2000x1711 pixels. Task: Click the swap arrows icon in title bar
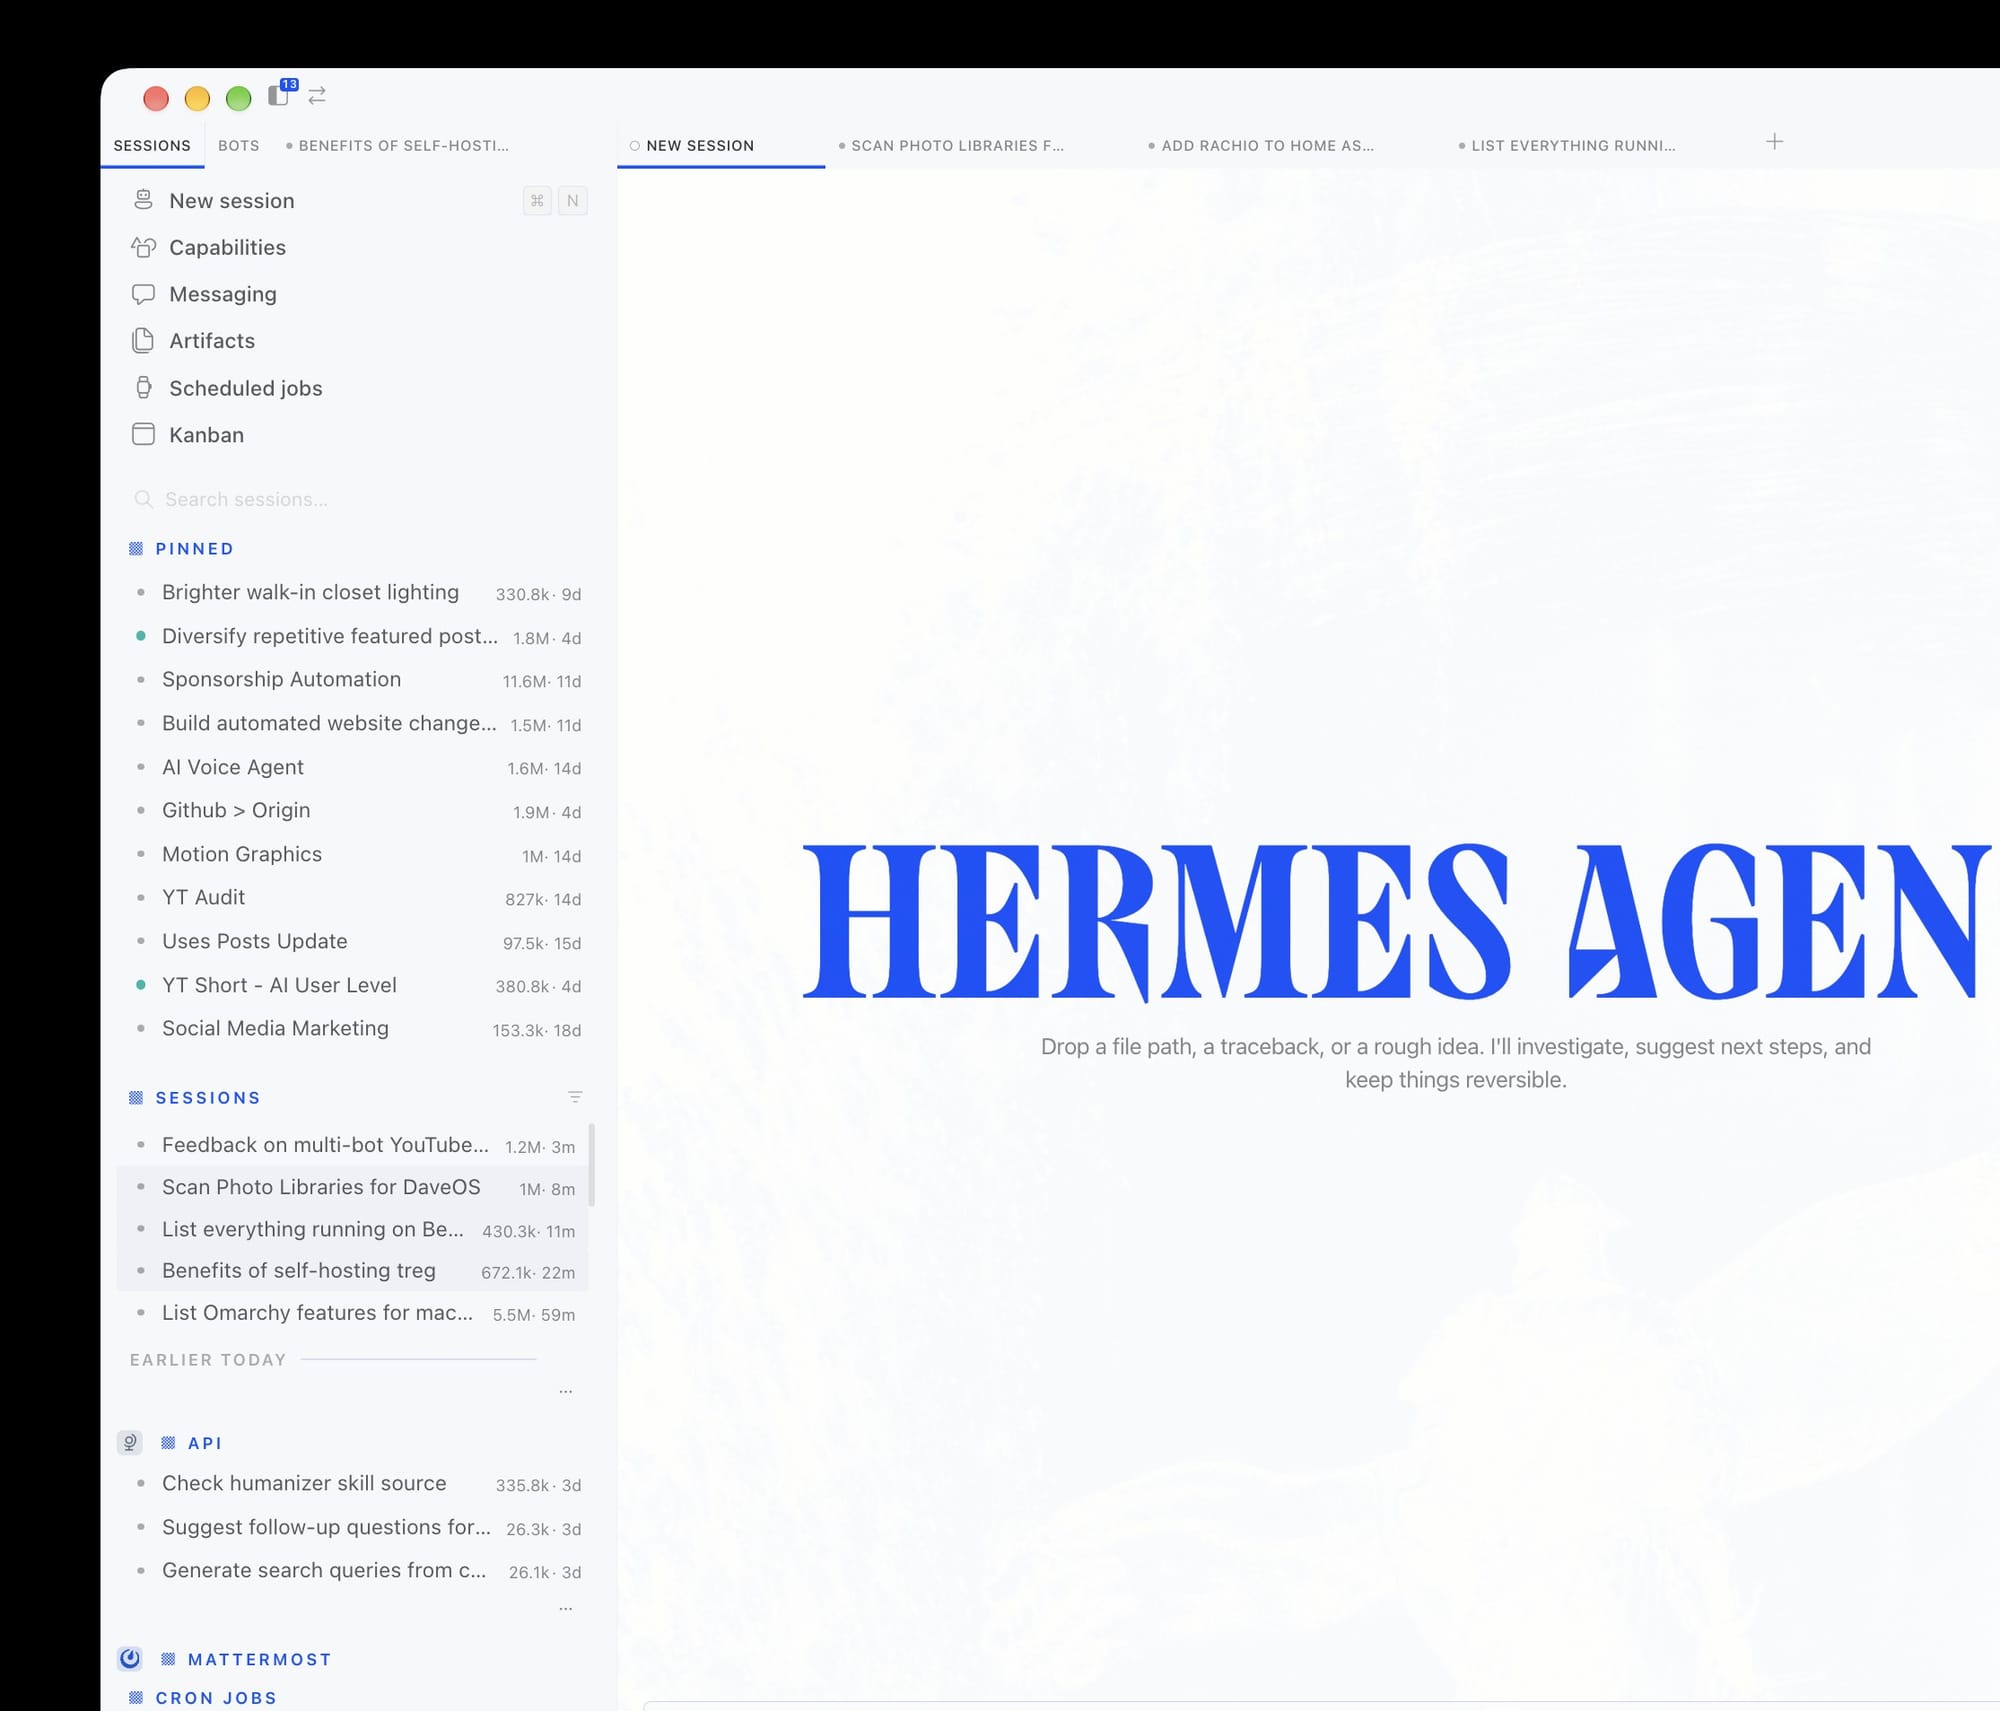(x=317, y=95)
